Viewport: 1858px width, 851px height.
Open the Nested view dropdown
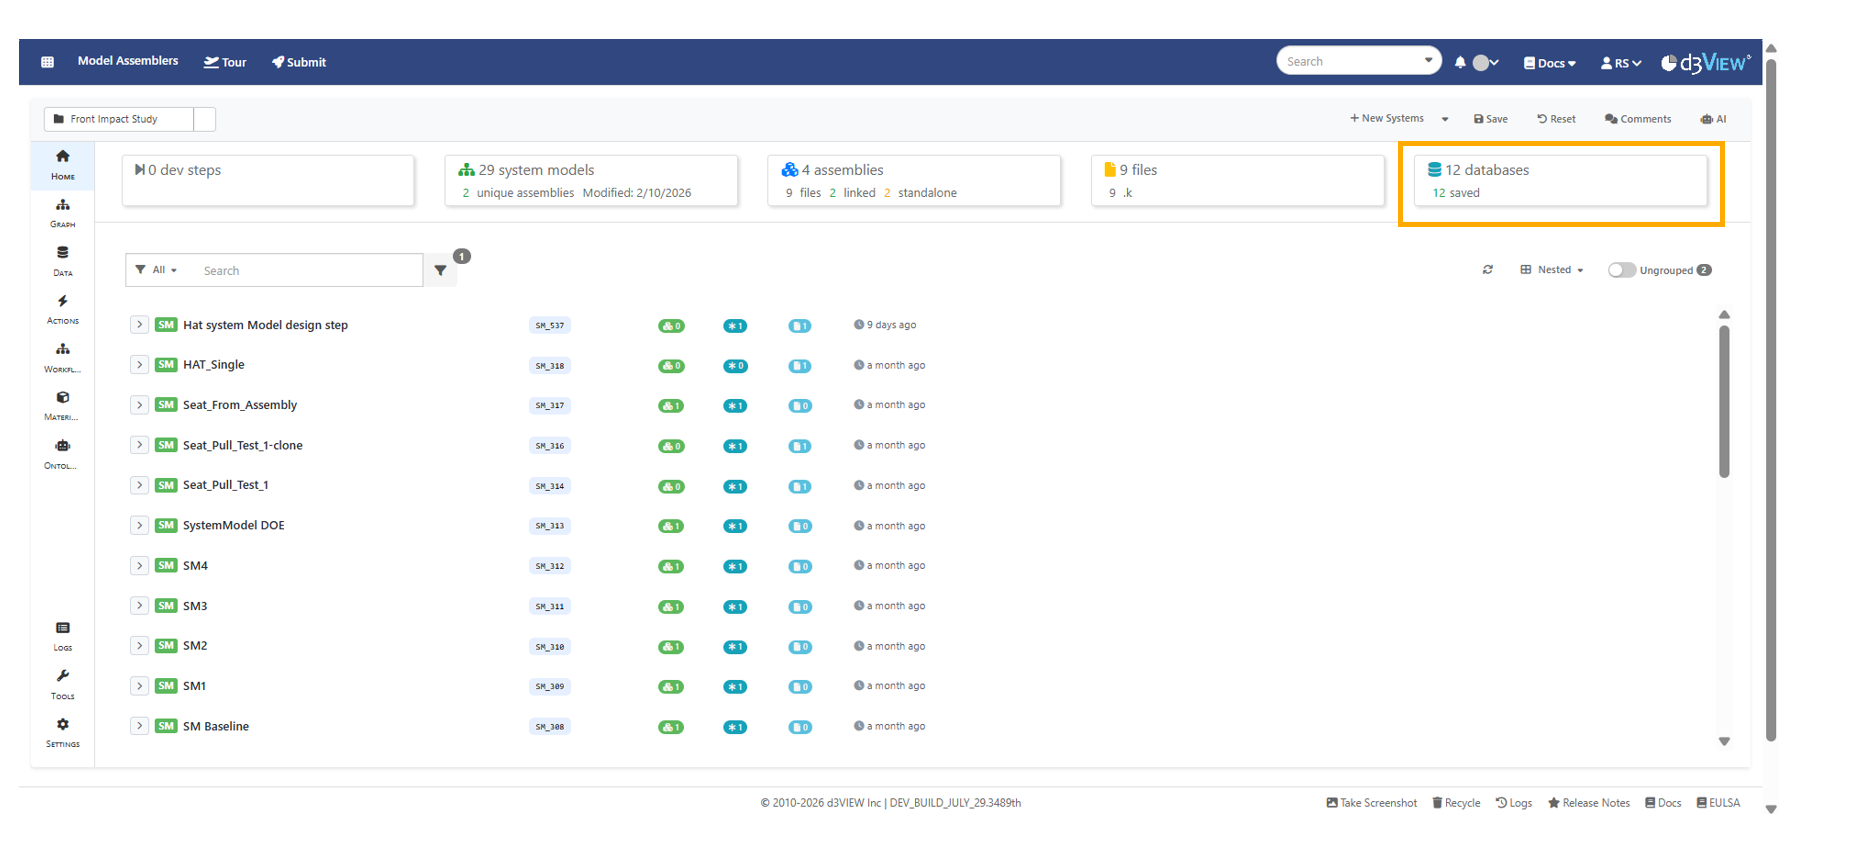[1553, 270]
